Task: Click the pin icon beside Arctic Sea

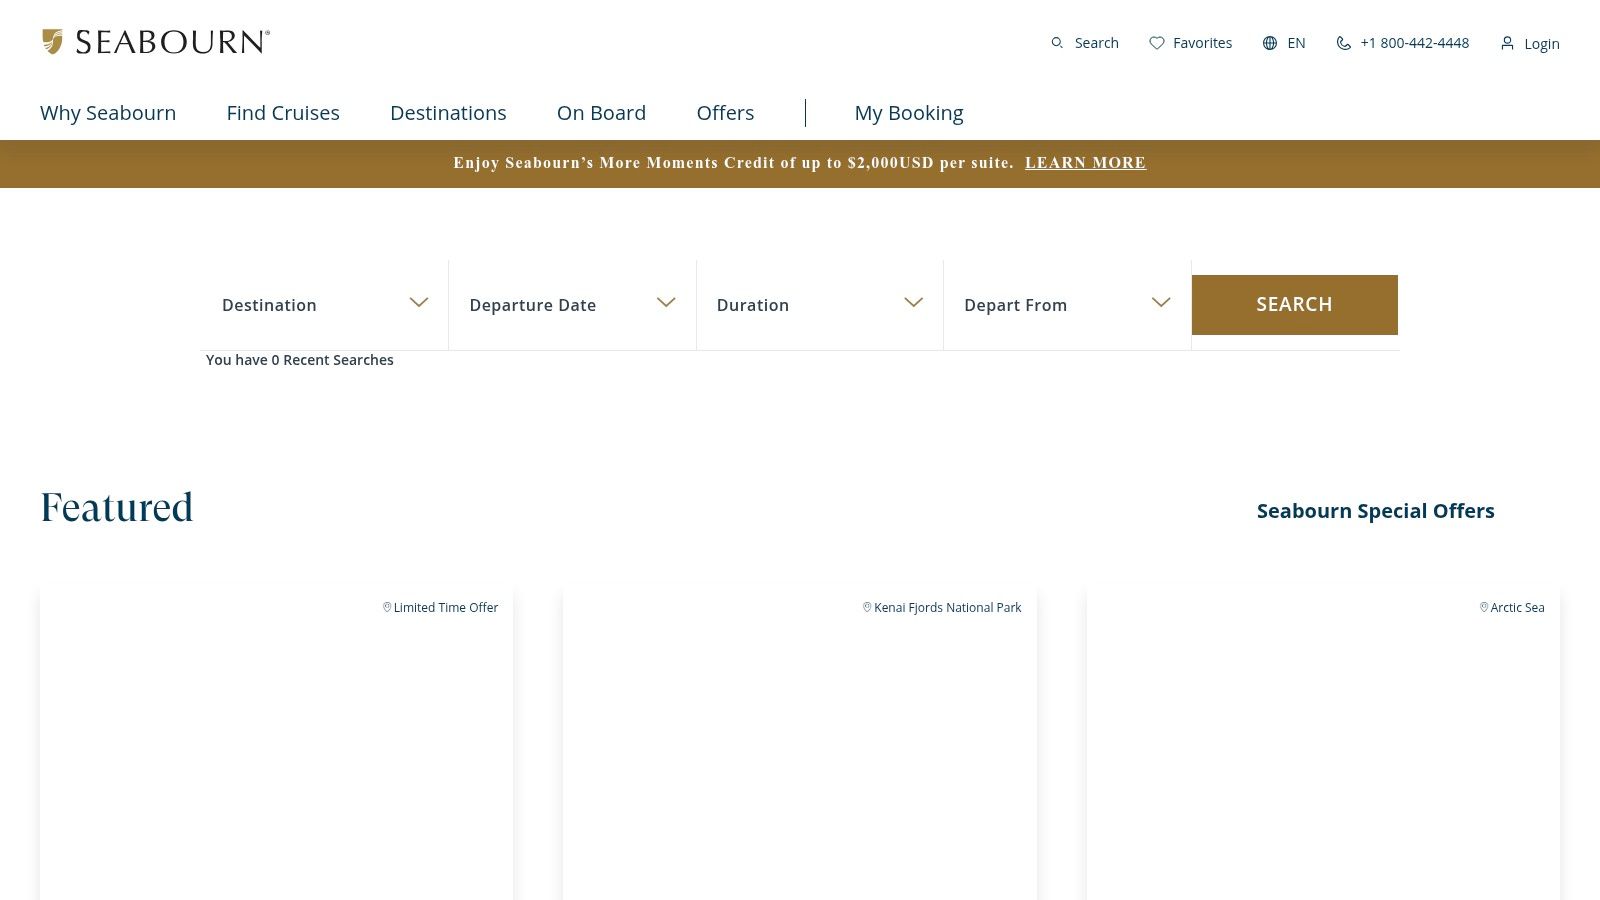Action: (1484, 607)
